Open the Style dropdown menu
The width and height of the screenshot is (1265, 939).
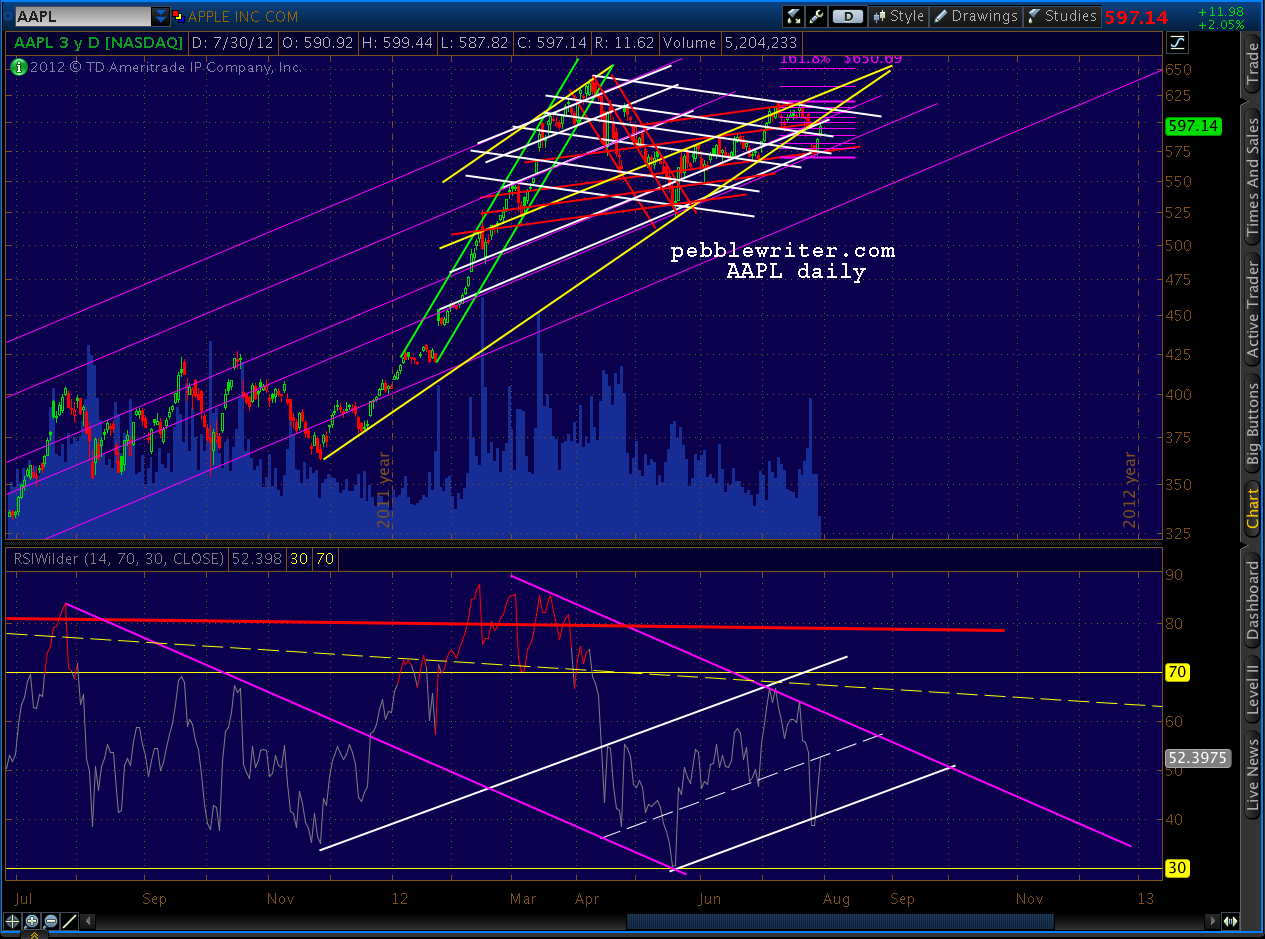pyautogui.click(x=898, y=16)
